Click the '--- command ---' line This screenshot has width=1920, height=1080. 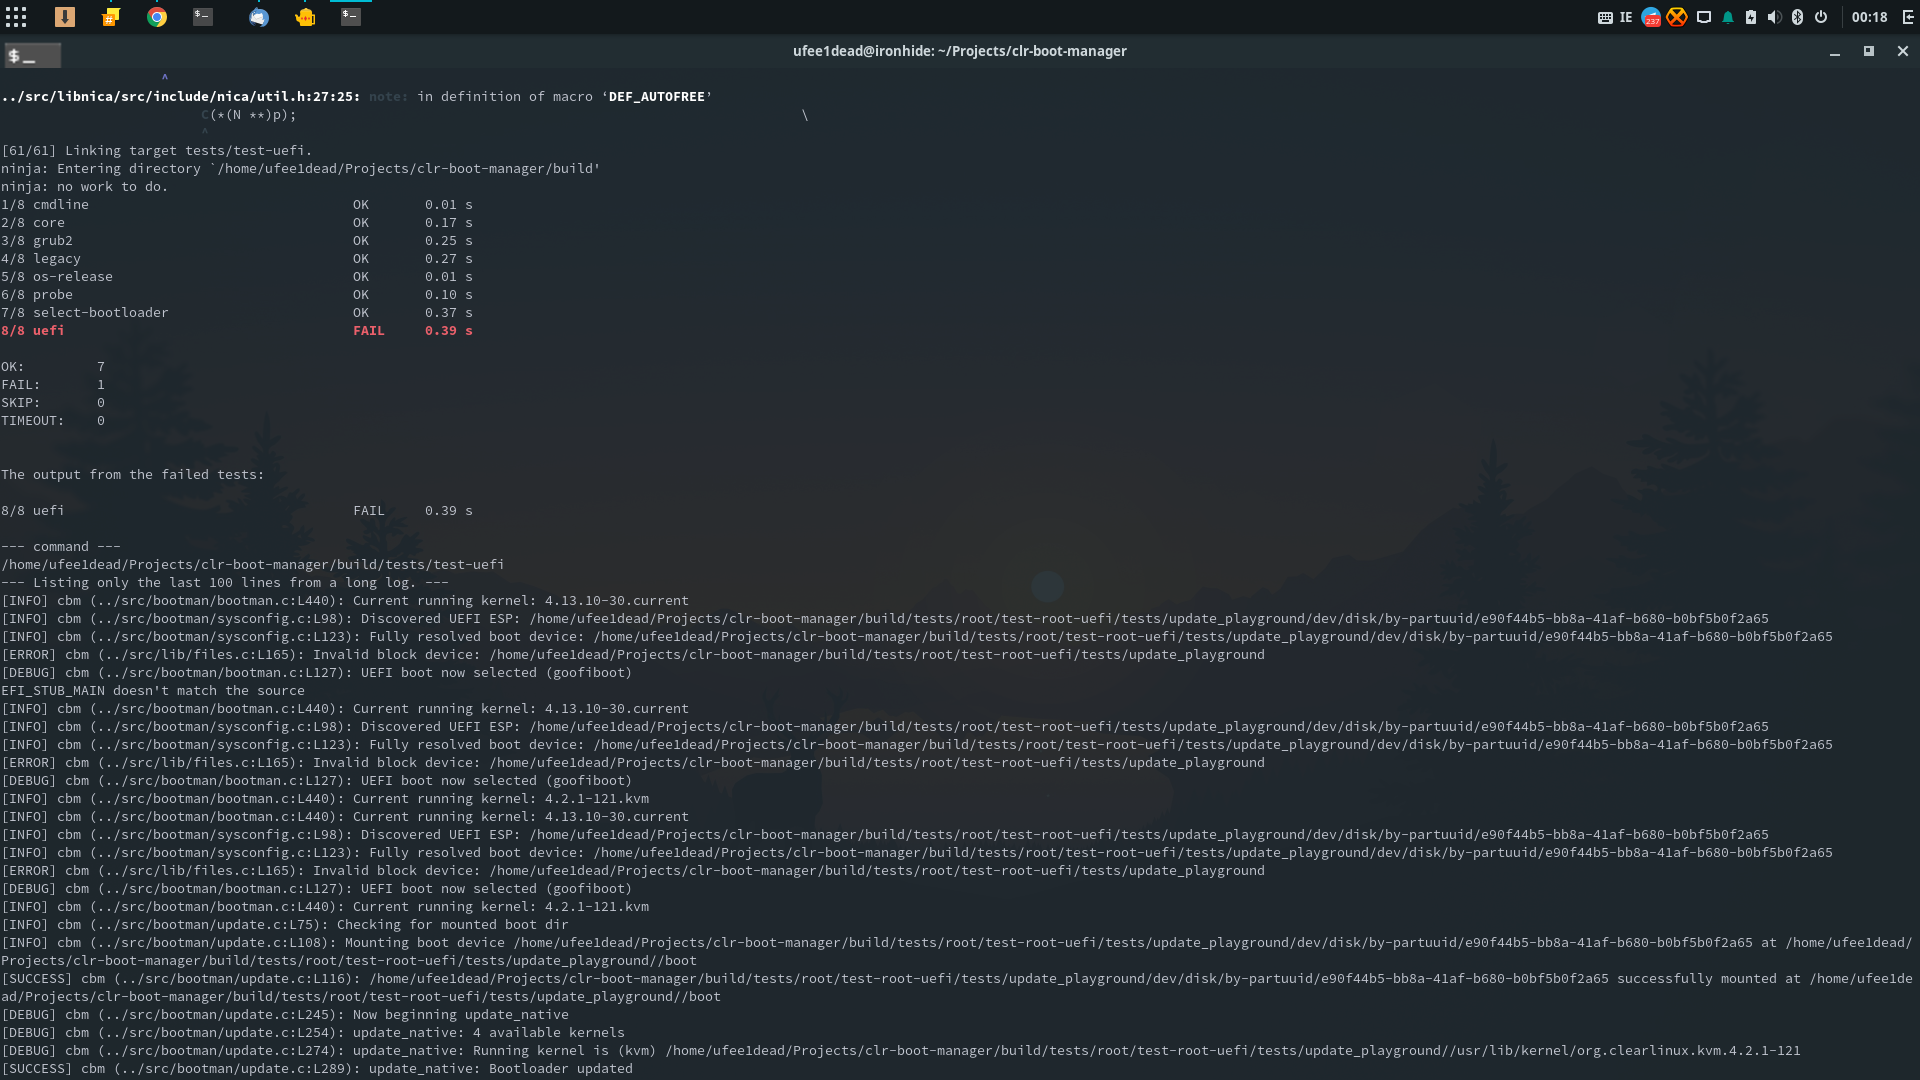point(61,547)
